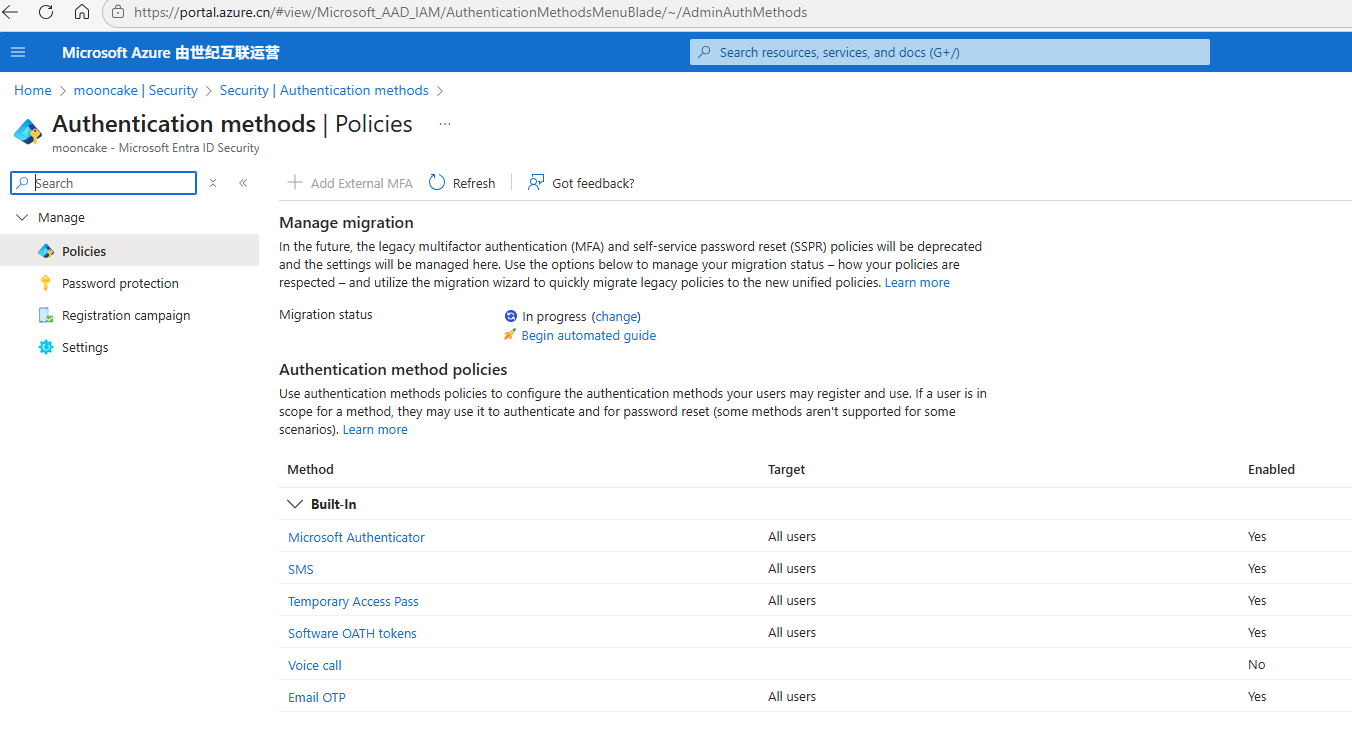Click the Add External MFA plus icon
This screenshot has width=1352, height=732.
click(295, 183)
